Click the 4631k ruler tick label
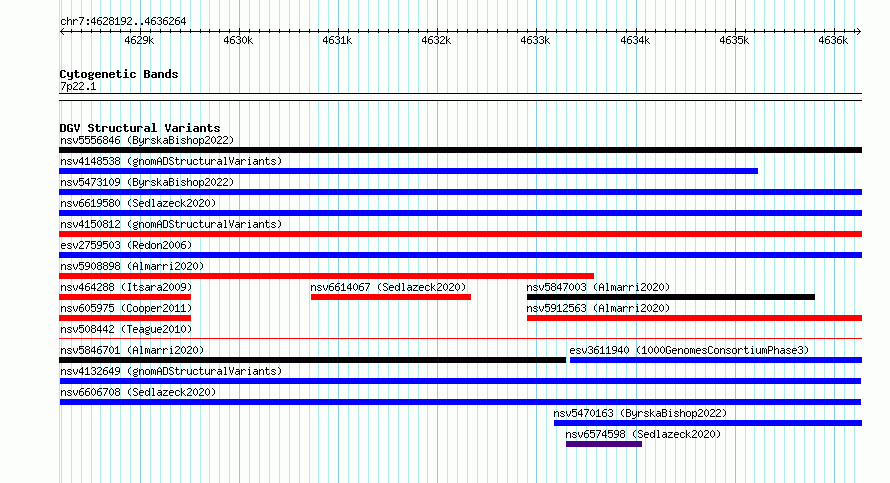 [x=337, y=40]
